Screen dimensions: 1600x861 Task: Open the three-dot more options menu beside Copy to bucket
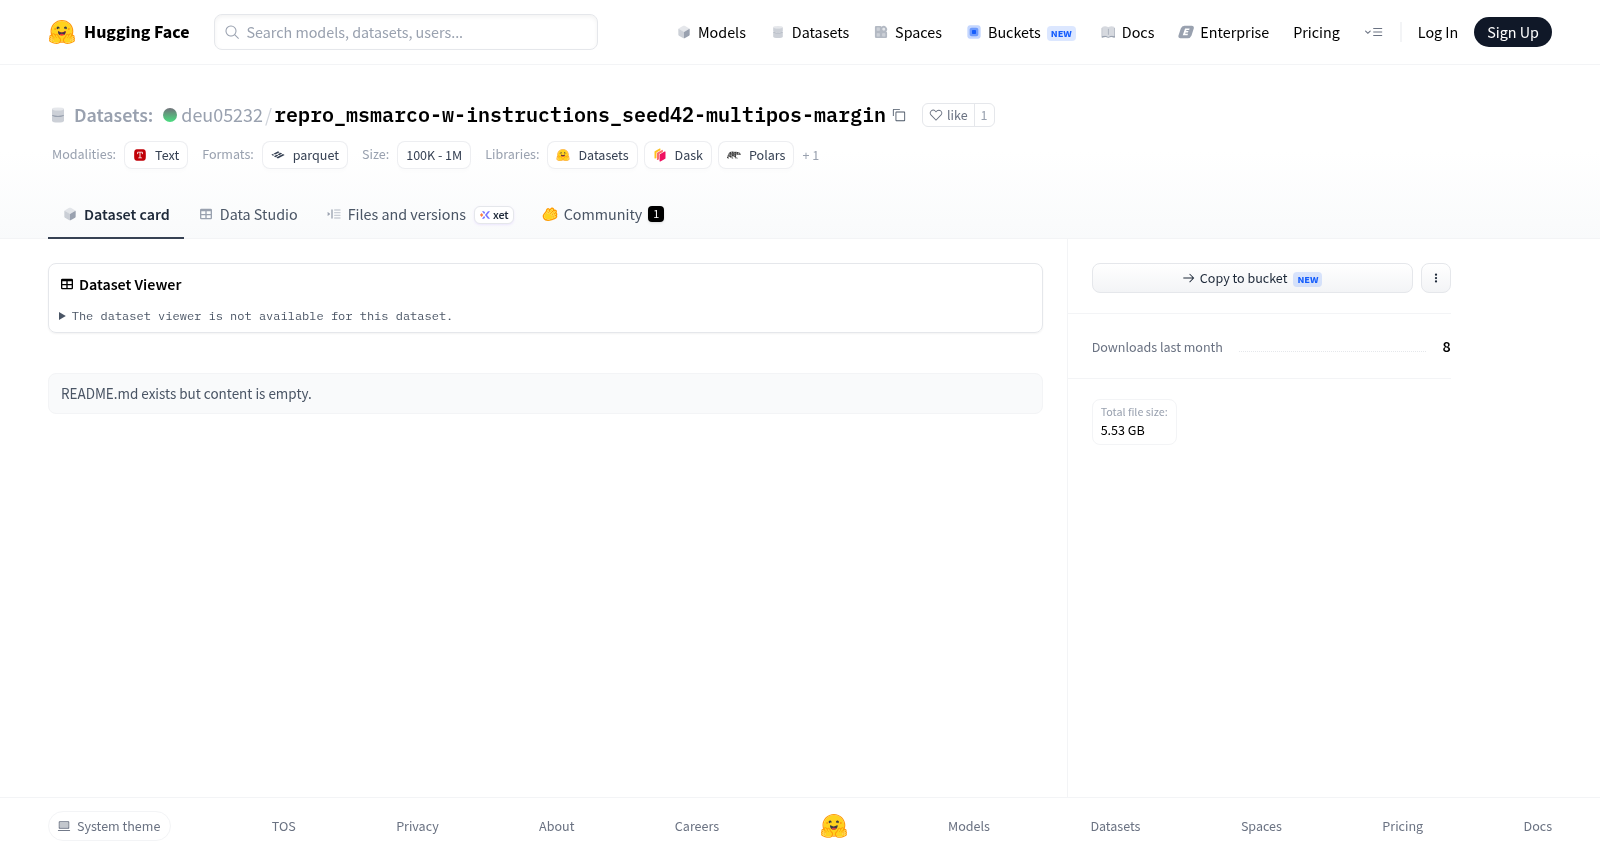1436,278
